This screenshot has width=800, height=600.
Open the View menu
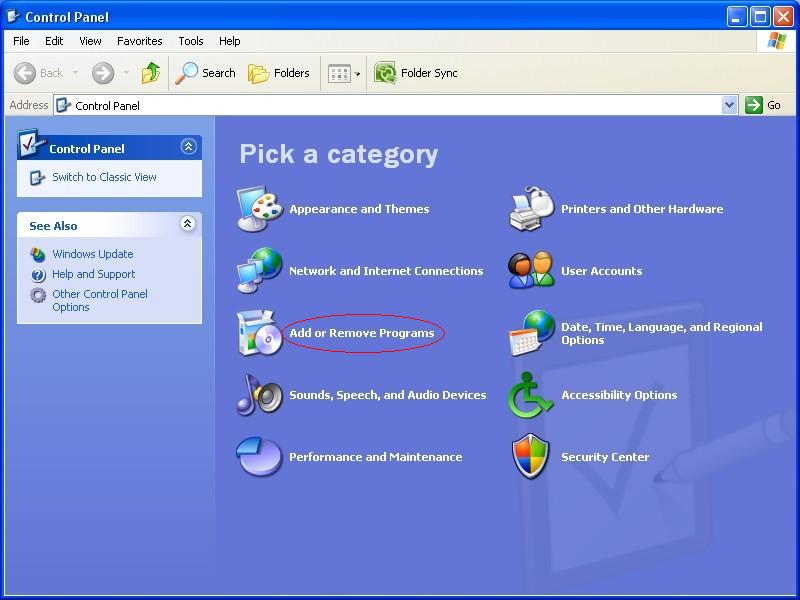90,41
